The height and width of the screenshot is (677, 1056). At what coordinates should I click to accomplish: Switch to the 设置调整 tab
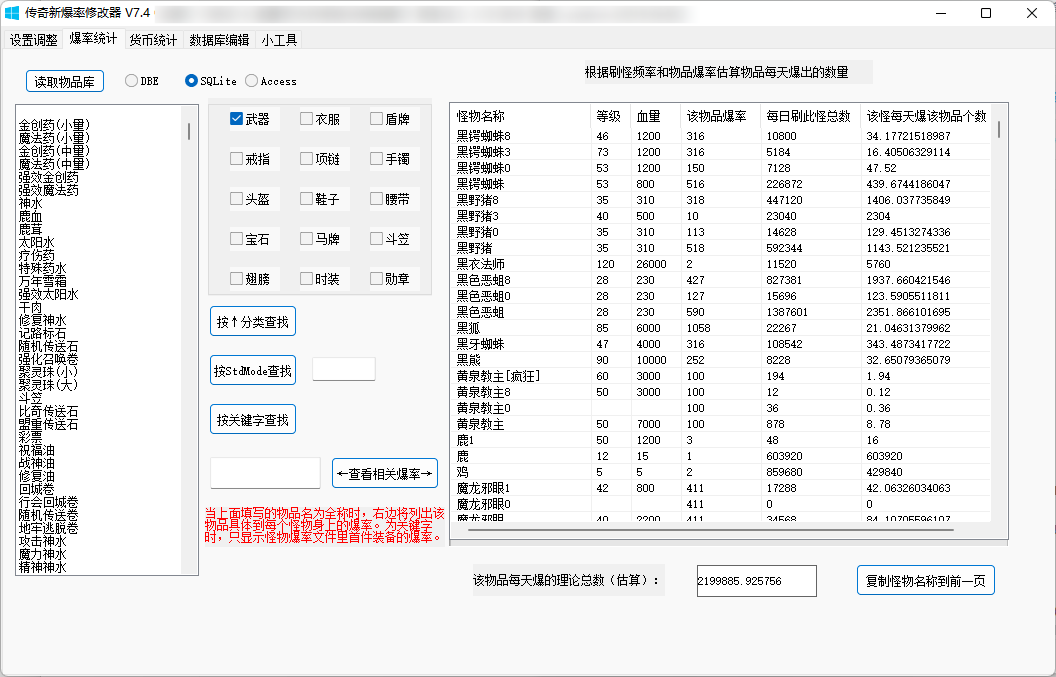(34, 40)
